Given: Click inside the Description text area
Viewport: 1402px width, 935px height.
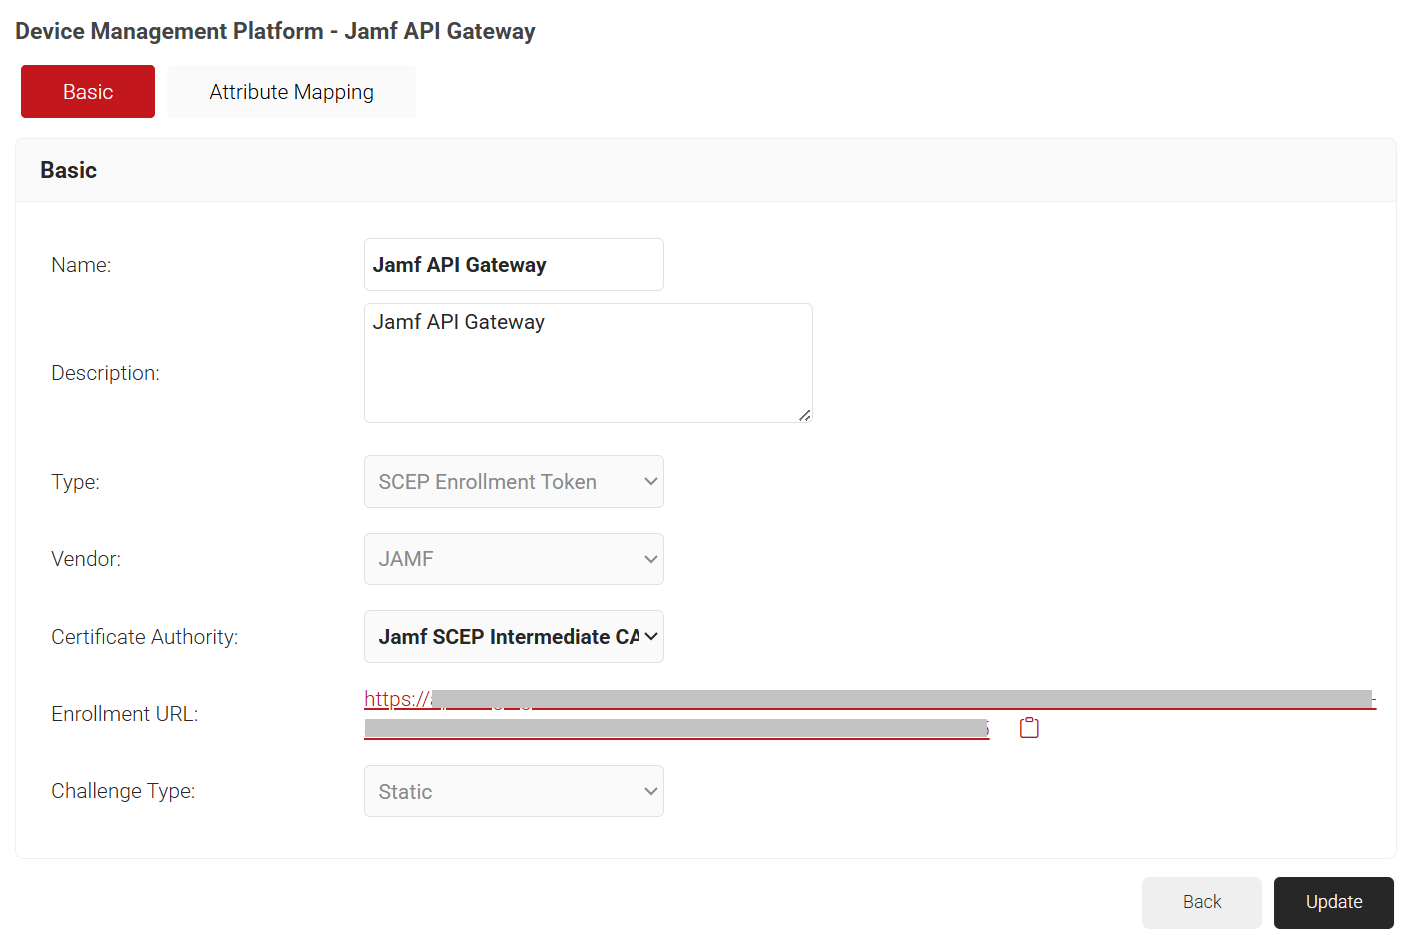Looking at the screenshot, I should pyautogui.click(x=588, y=370).
